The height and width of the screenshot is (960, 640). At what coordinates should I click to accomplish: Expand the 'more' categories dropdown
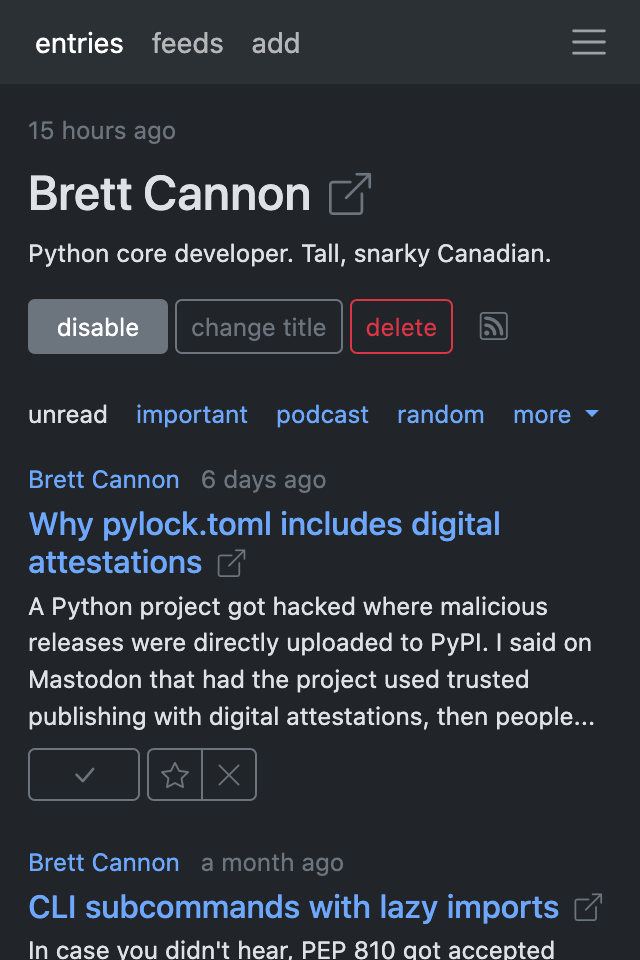click(556, 414)
